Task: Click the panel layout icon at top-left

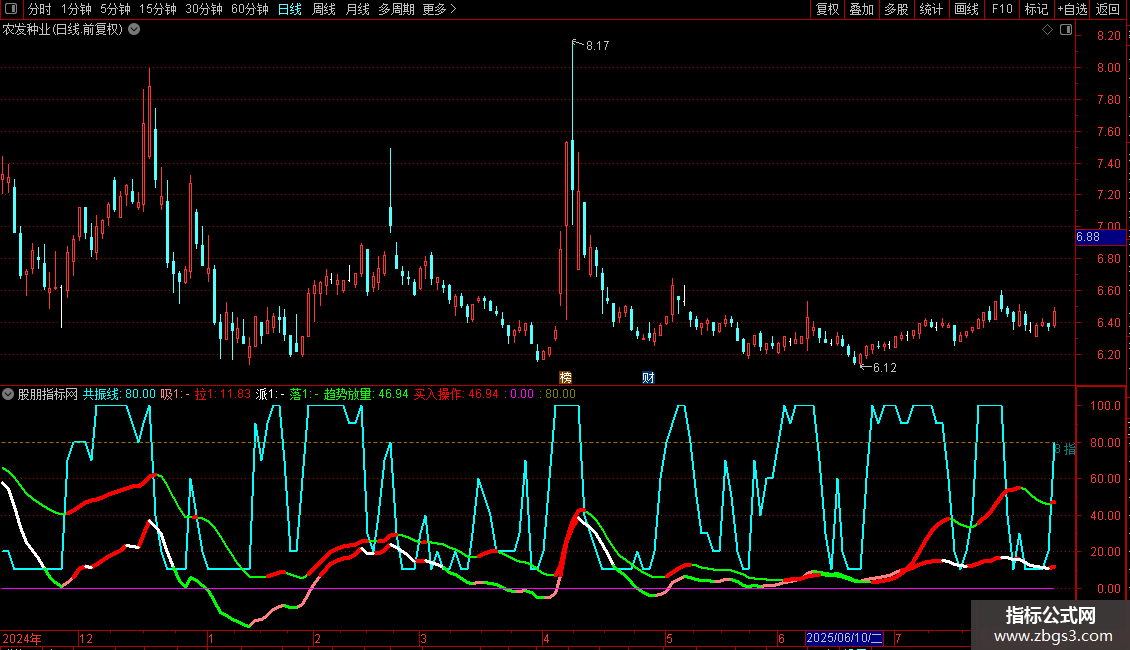Action: 11,9
